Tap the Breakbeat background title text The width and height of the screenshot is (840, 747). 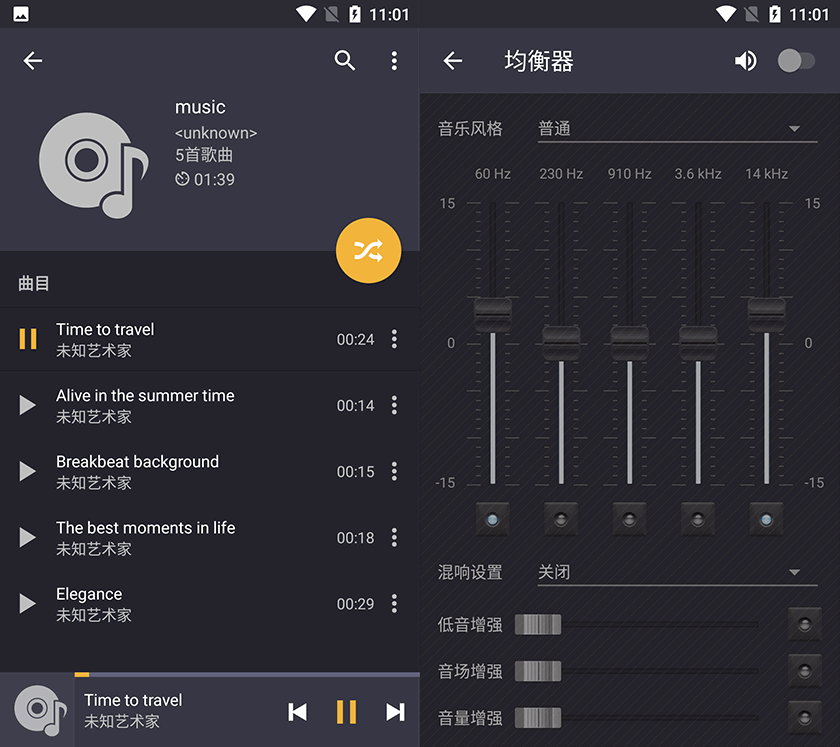pyautogui.click(x=137, y=461)
